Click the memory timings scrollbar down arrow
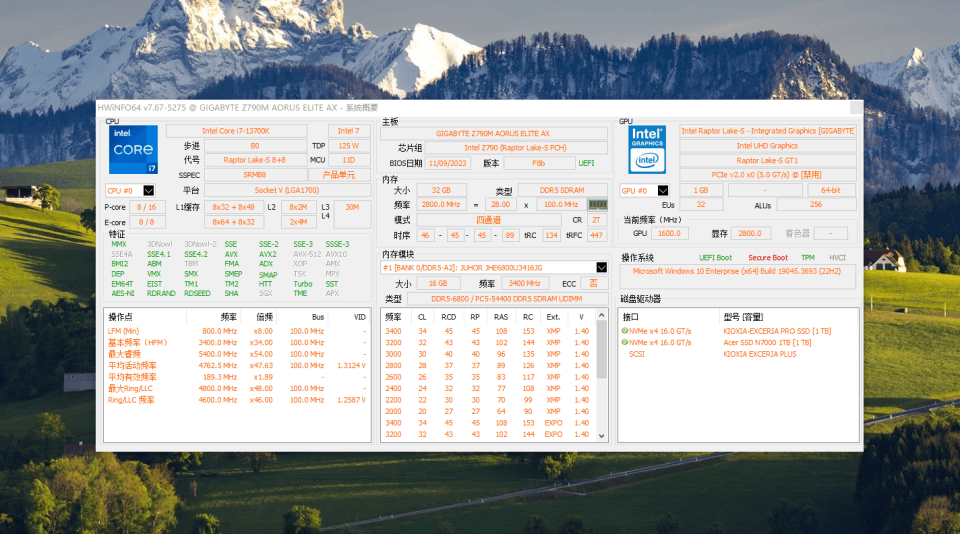960x534 pixels. [601, 435]
